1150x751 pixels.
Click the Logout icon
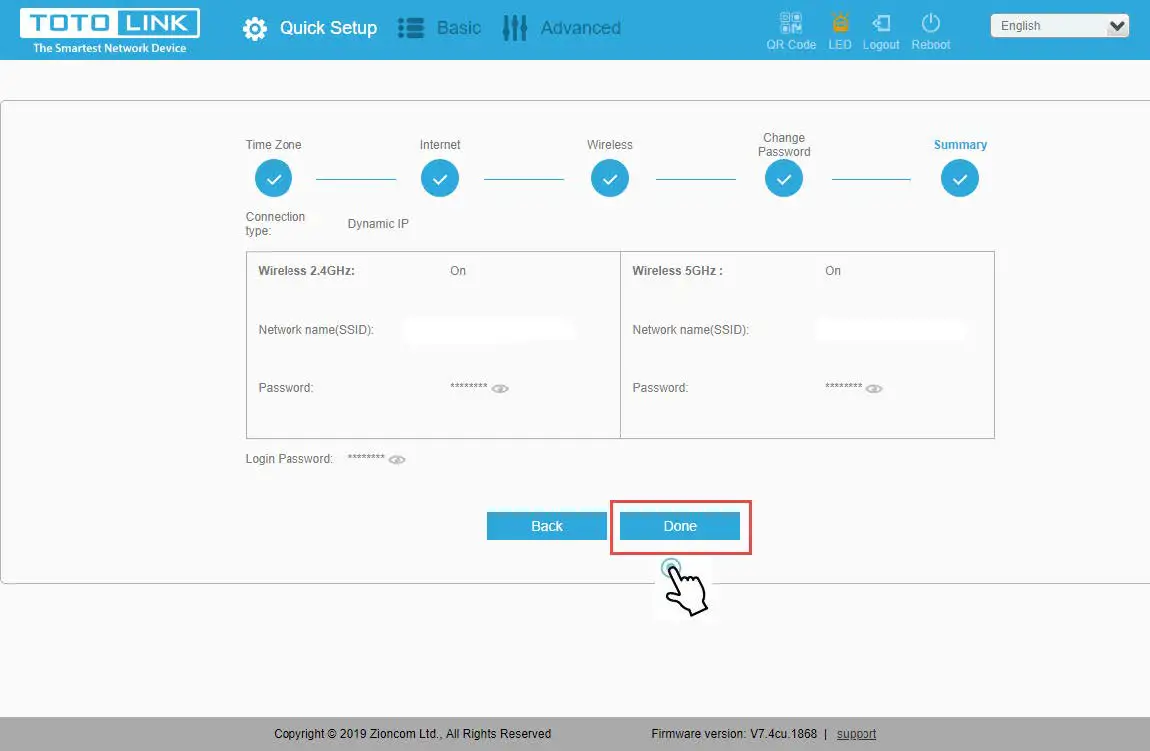click(882, 23)
